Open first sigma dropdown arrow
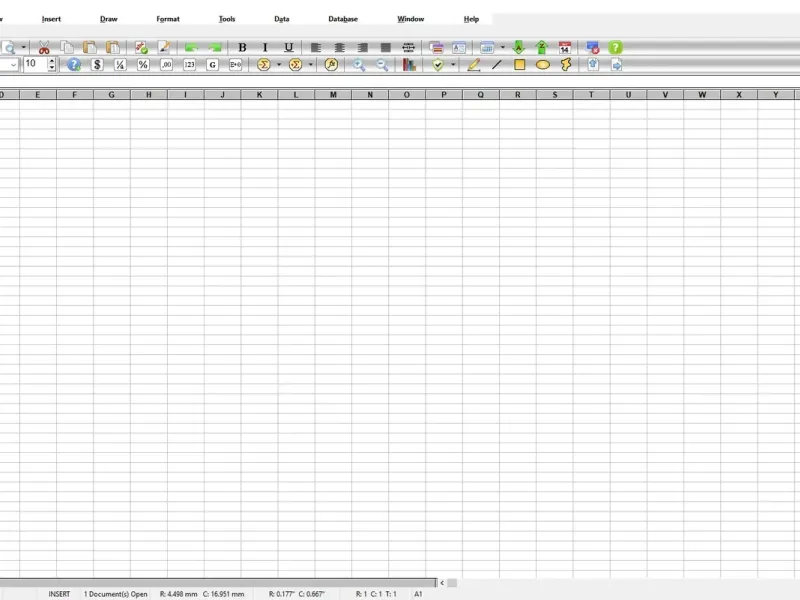Viewport: 800px width, 600px height. (279, 65)
